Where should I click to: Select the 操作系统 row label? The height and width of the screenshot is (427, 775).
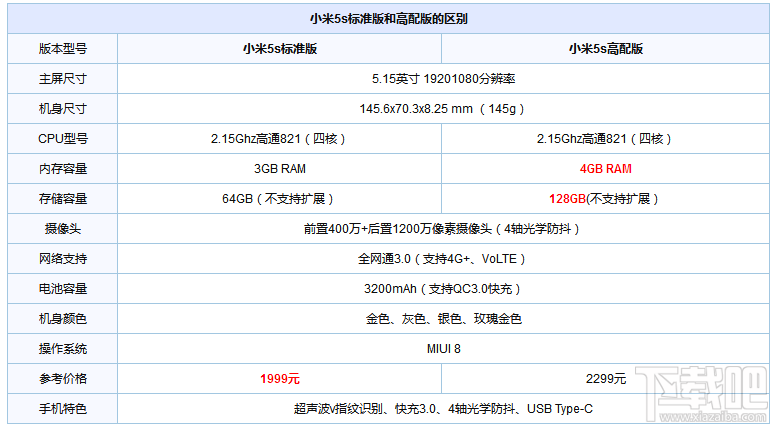pos(63,349)
